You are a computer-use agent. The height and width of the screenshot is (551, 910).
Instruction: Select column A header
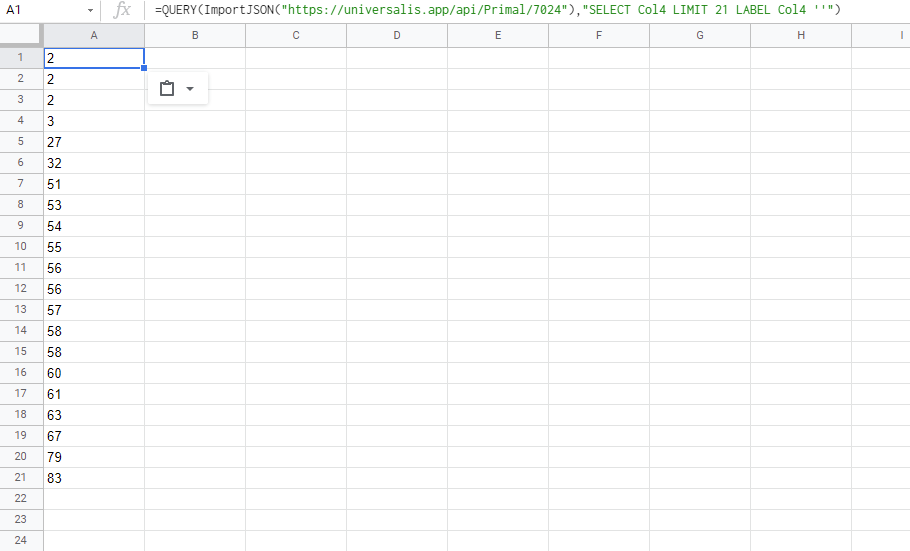pyautogui.click(x=94, y=35)
